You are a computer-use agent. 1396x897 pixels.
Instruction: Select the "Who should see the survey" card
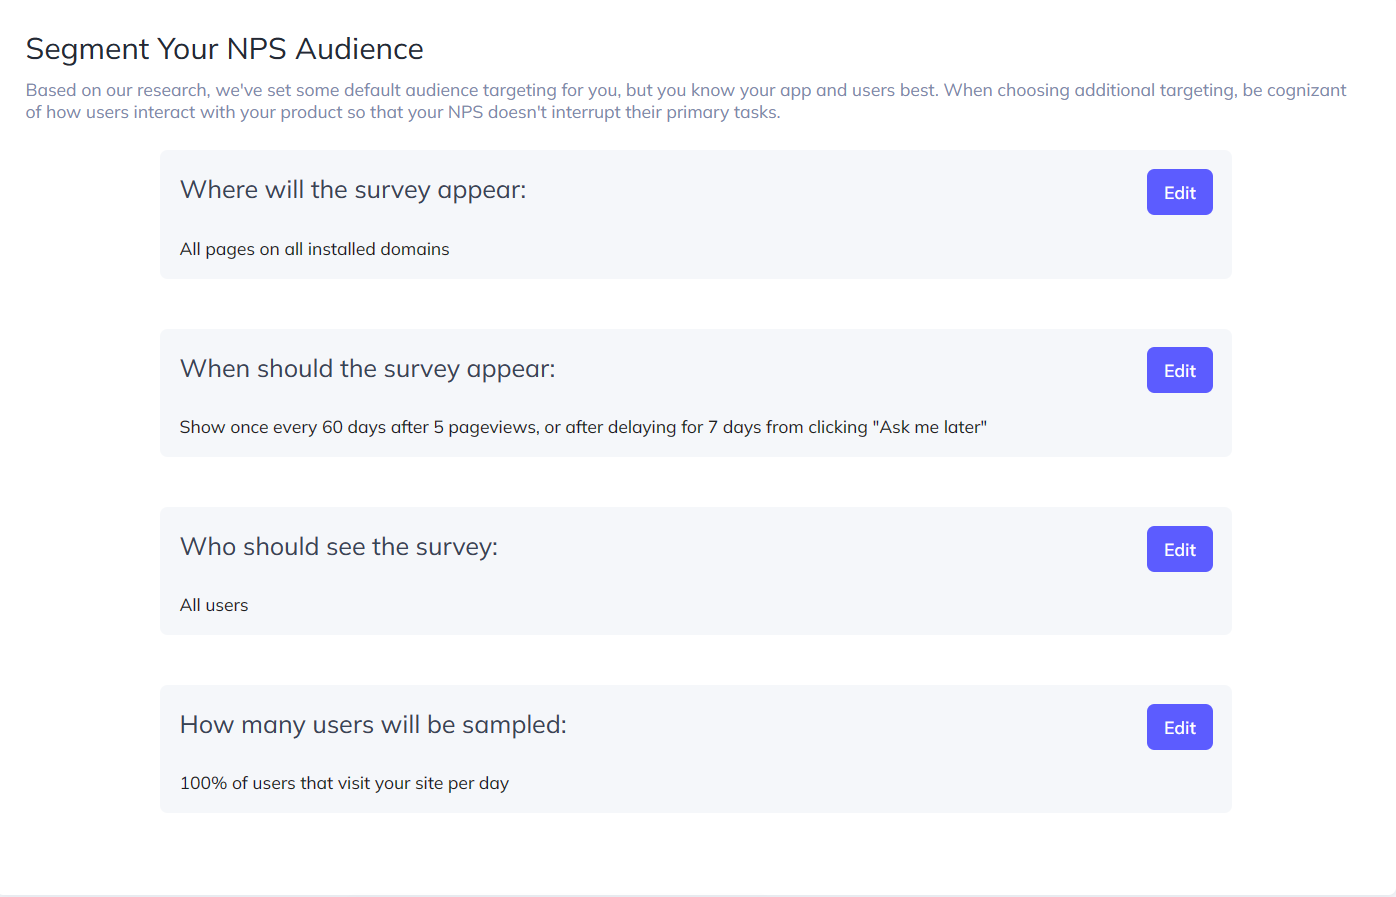(695, 571)
